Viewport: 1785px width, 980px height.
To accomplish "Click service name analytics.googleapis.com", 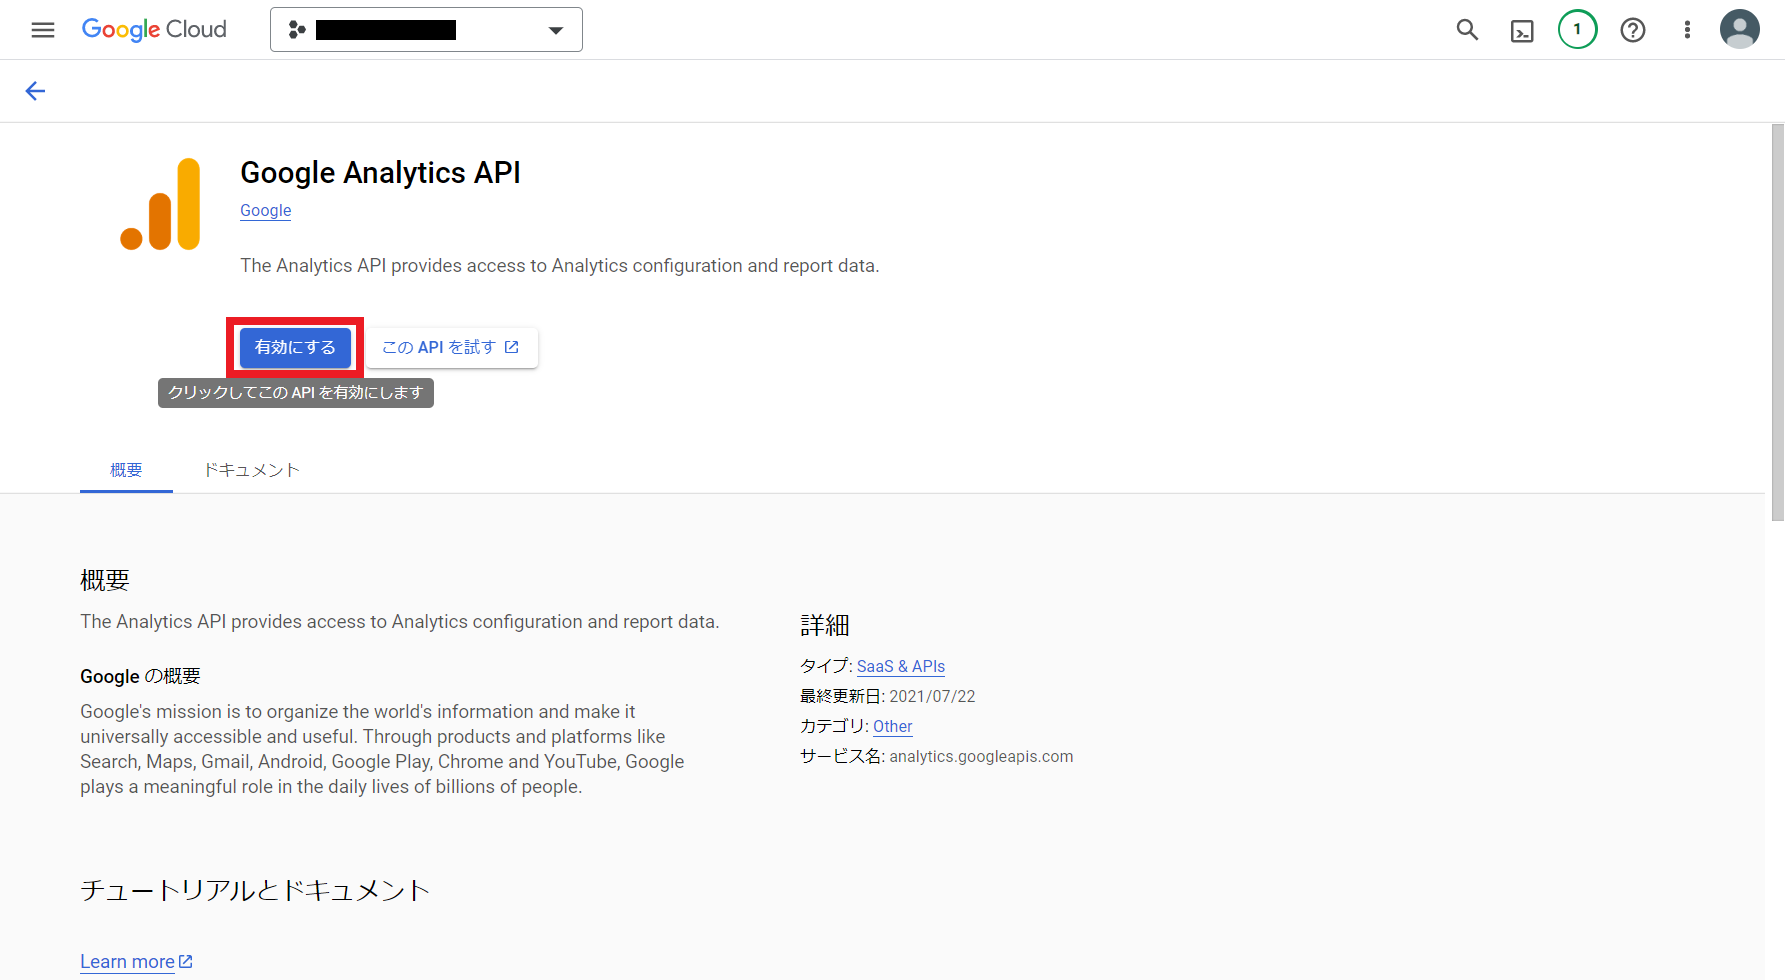I will 981,757.
